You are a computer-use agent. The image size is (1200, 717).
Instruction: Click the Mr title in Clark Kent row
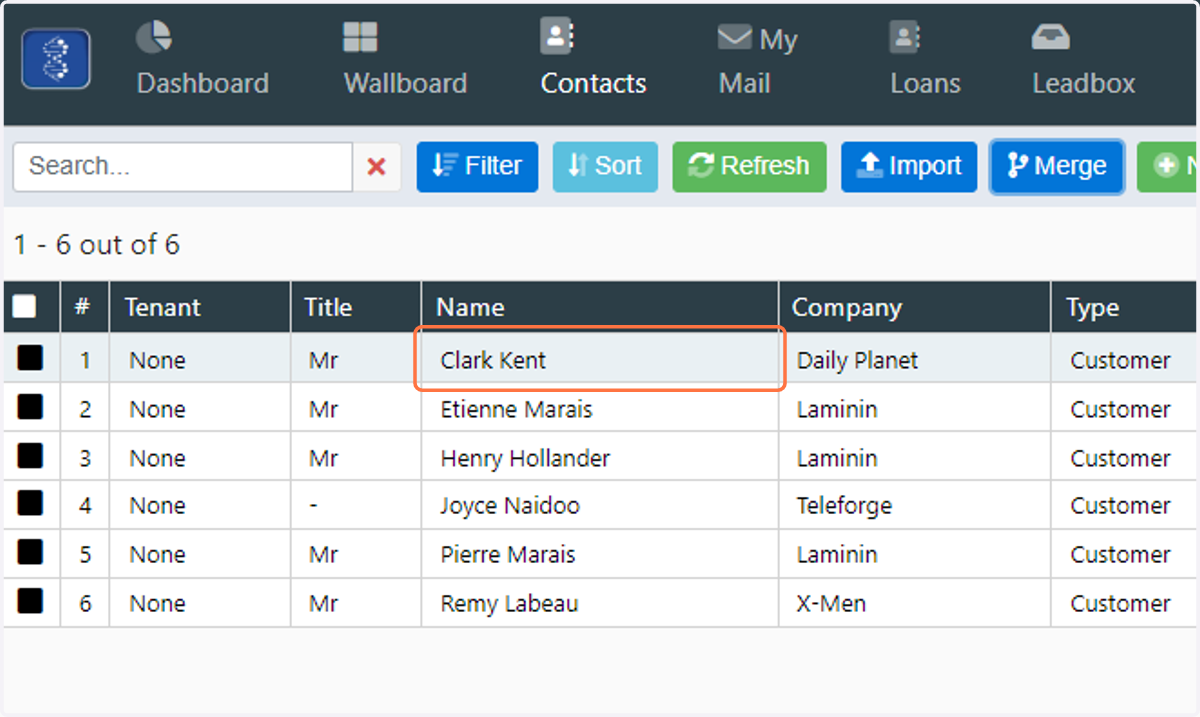323,360
